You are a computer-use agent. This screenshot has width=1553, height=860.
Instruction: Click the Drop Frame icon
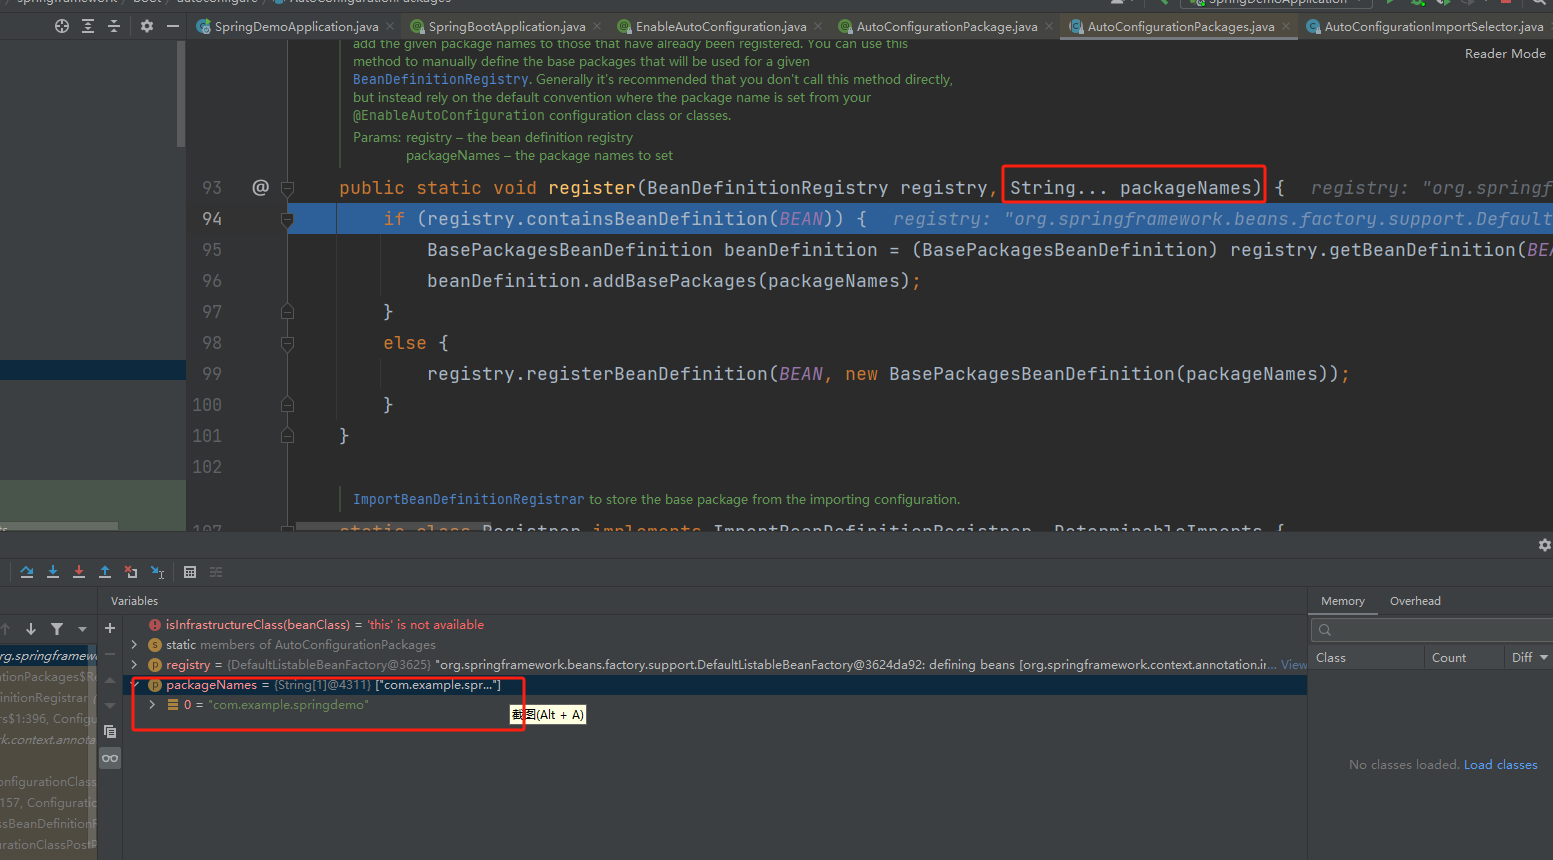coord(131,572)
